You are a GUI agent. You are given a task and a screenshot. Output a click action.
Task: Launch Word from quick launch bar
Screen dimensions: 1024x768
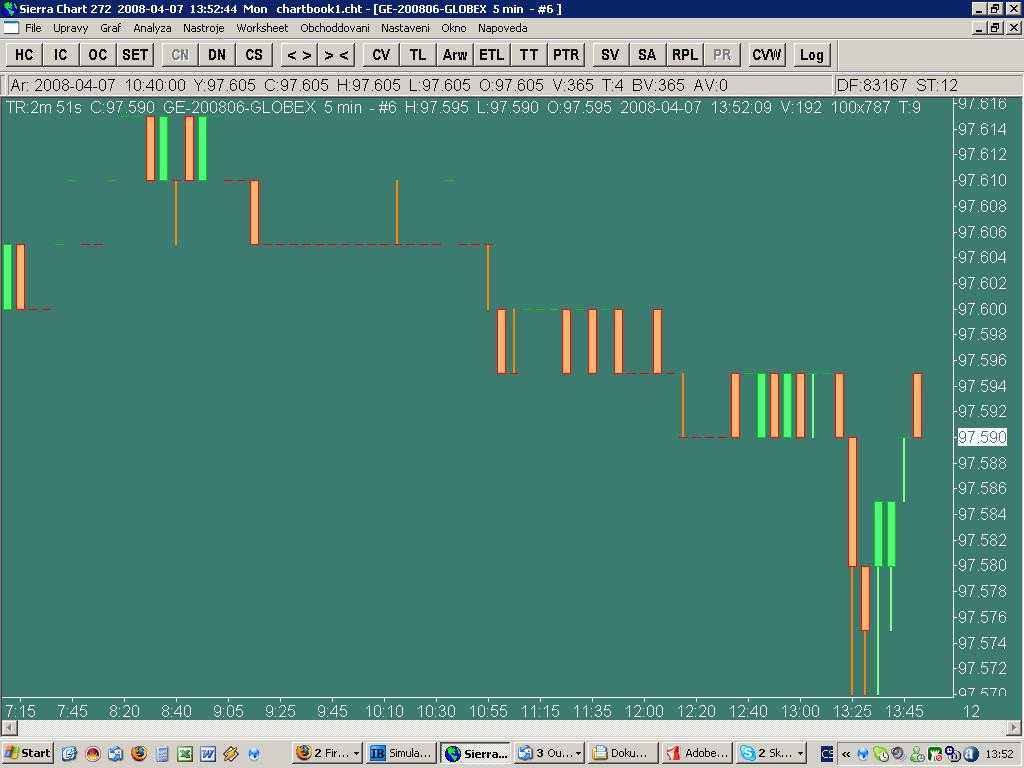(208, 754)
